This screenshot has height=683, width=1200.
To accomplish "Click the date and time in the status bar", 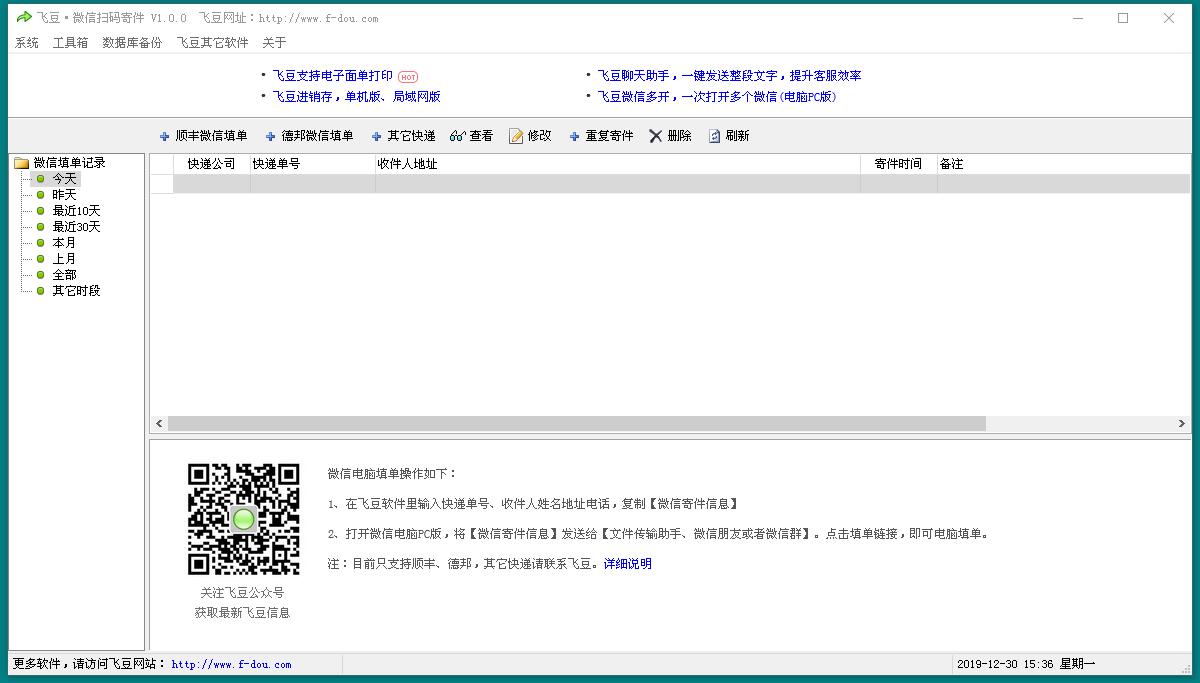I will point(1026,664).
